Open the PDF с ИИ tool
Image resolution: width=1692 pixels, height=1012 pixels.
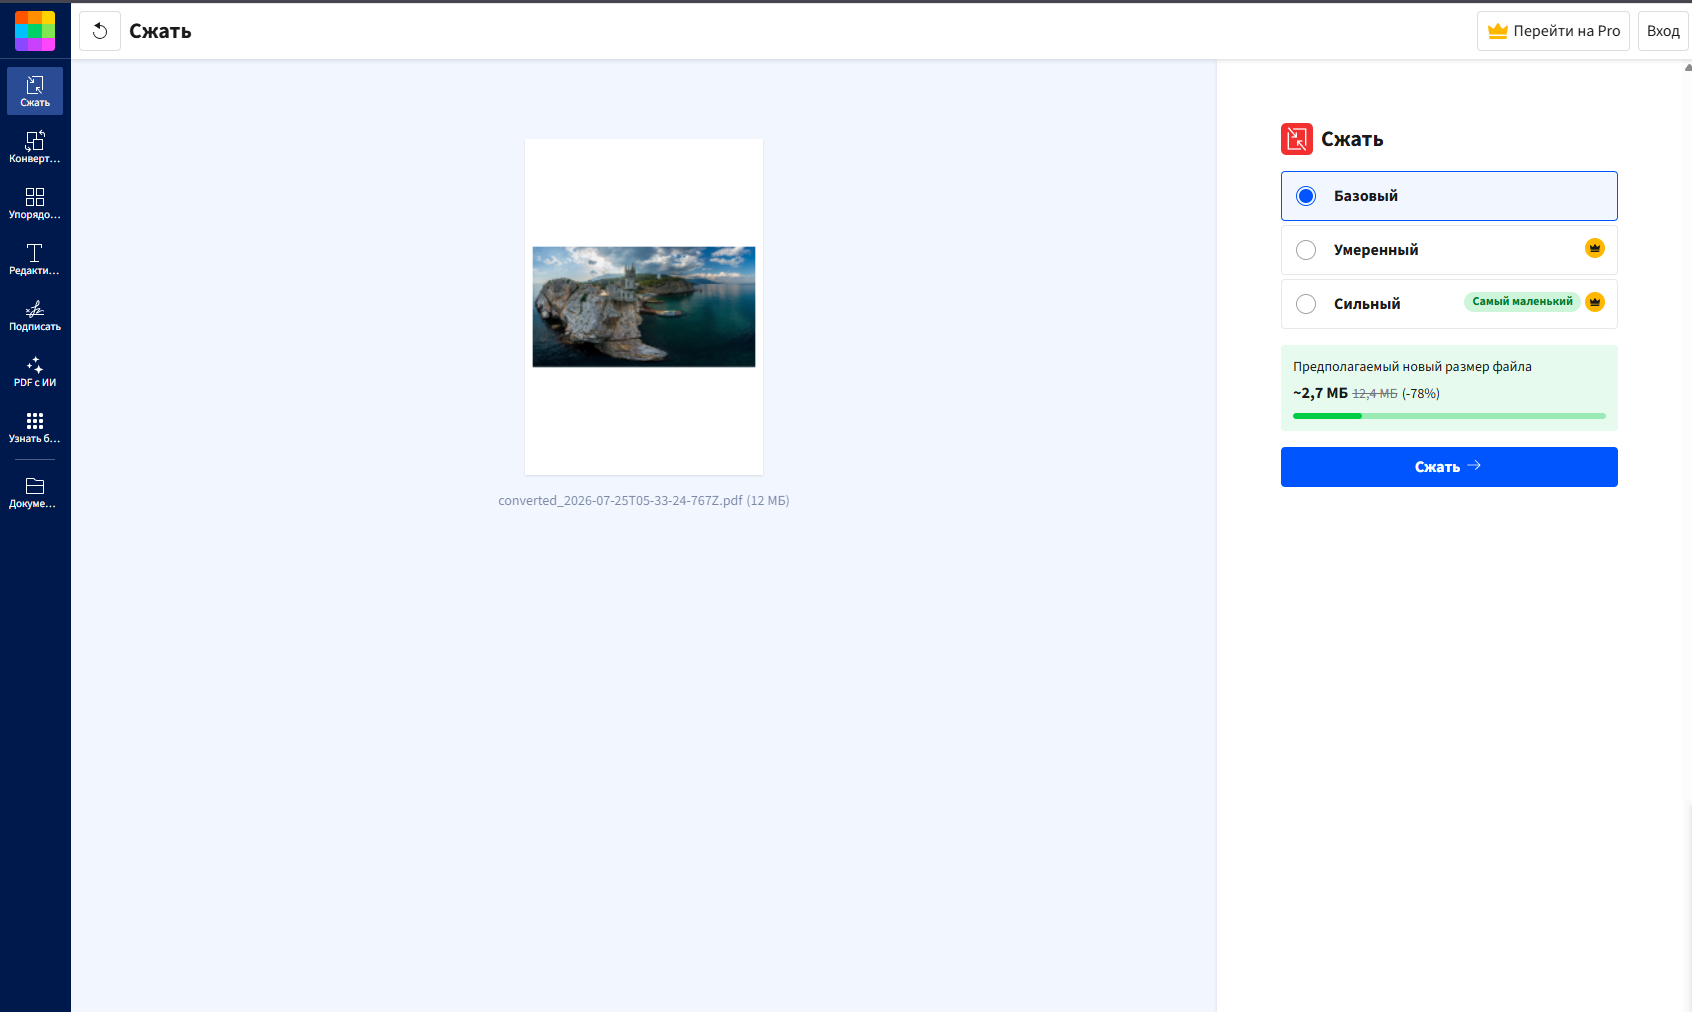[35, 371]
